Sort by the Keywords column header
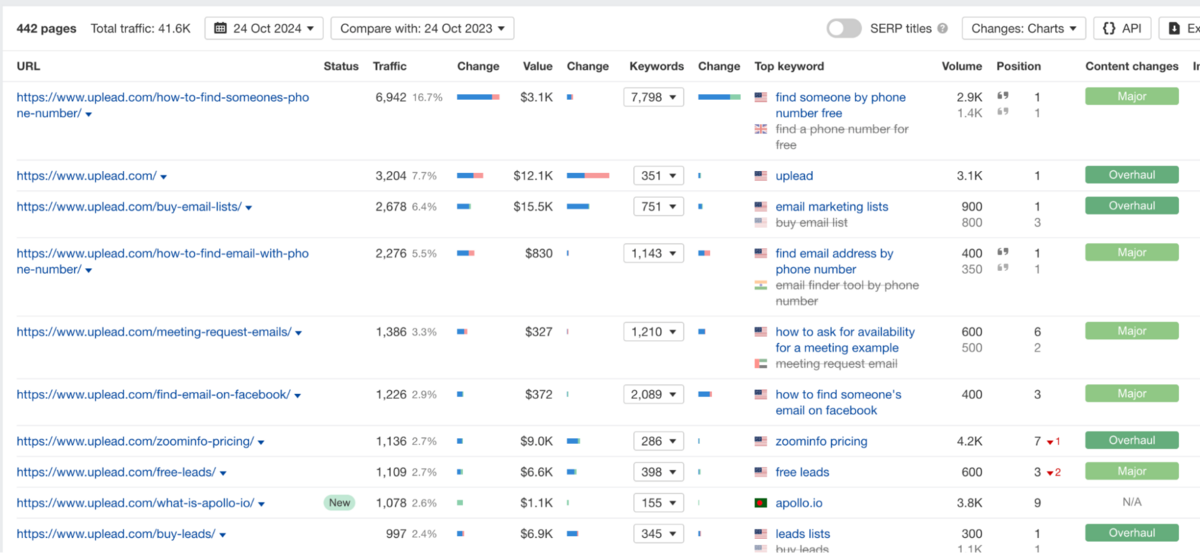 click(x=656, y=67)
